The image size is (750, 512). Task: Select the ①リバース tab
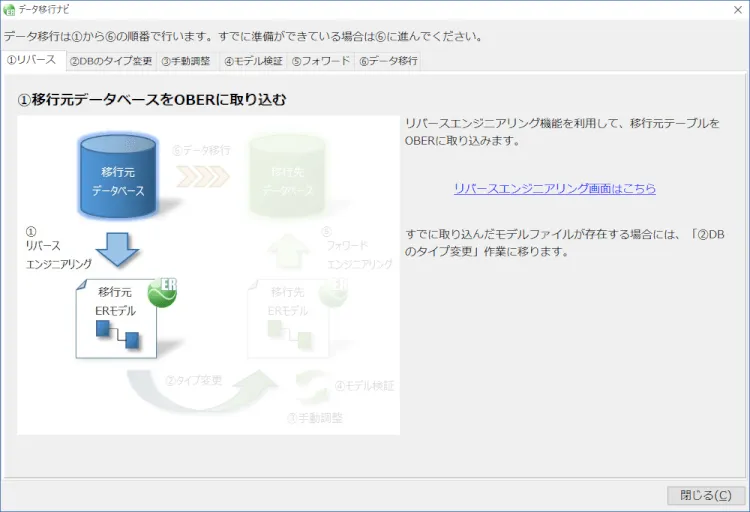31,60
